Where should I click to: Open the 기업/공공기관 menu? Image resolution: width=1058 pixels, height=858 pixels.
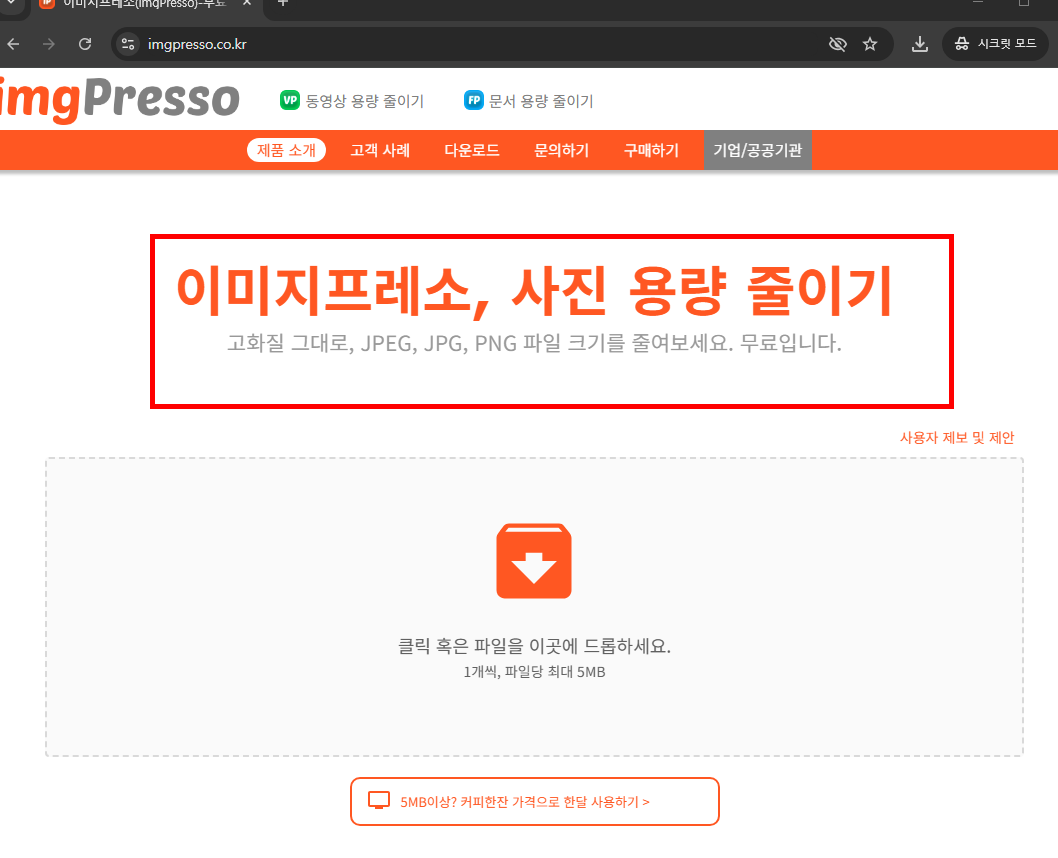pos(757,149)
